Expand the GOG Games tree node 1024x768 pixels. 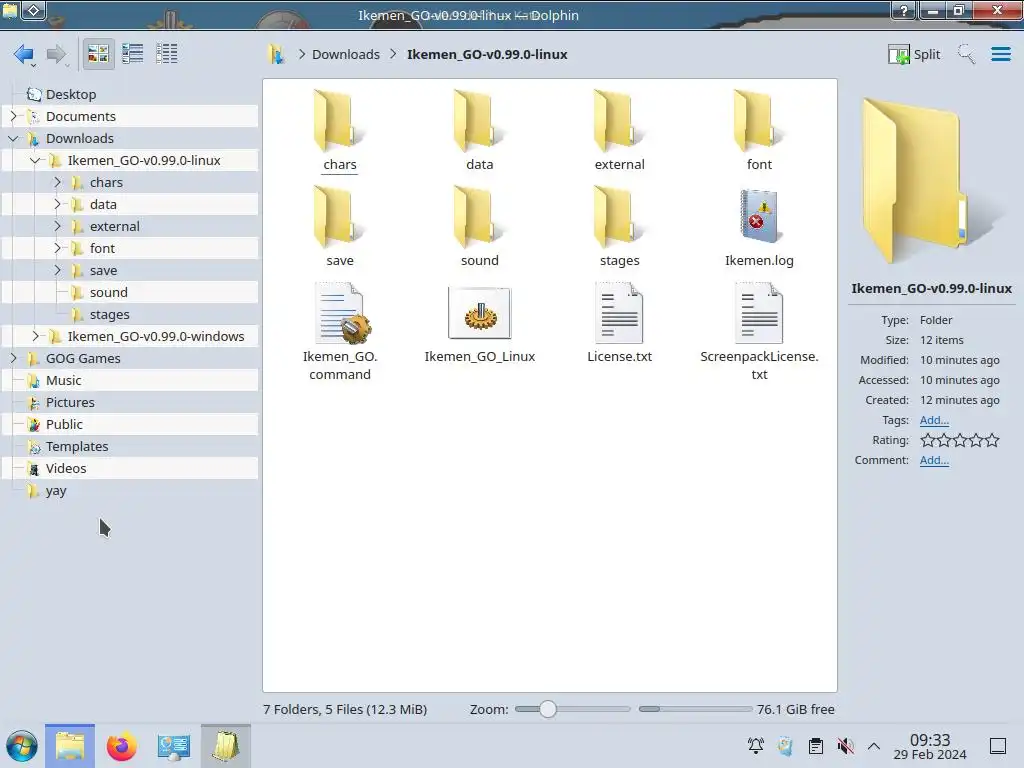coord(14,358)
